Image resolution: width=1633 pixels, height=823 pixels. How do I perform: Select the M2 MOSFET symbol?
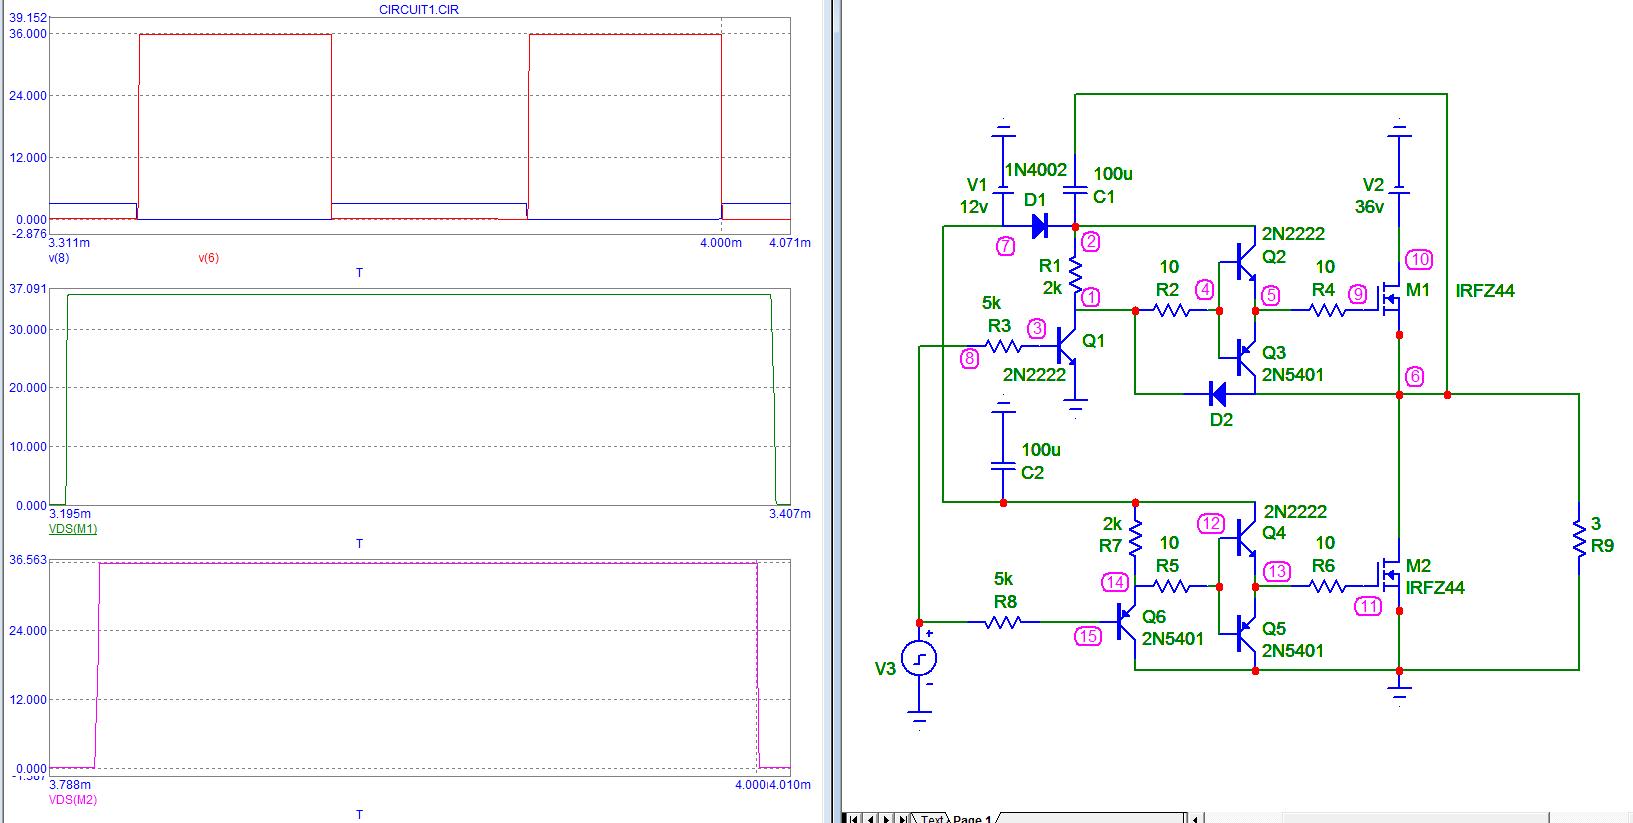coord(1391,575)
